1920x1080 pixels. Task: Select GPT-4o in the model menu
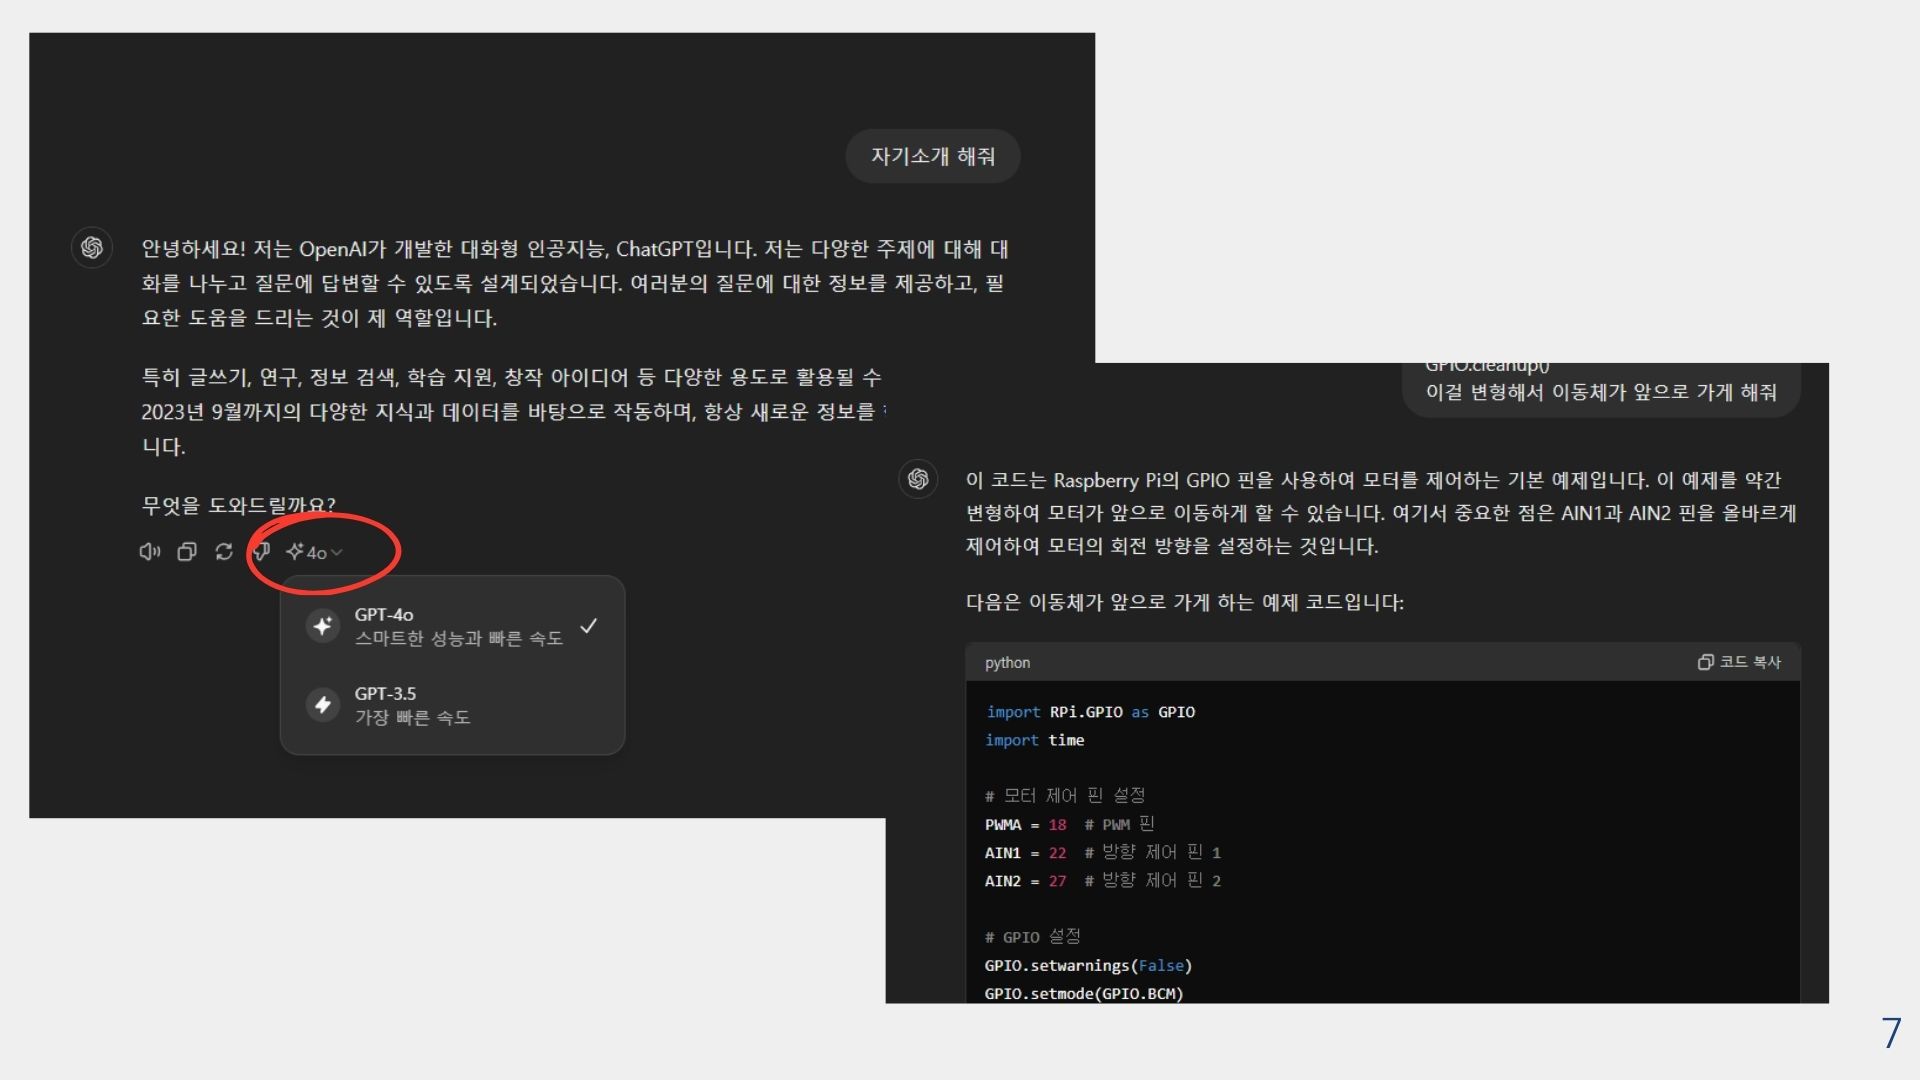coord(452,626)
